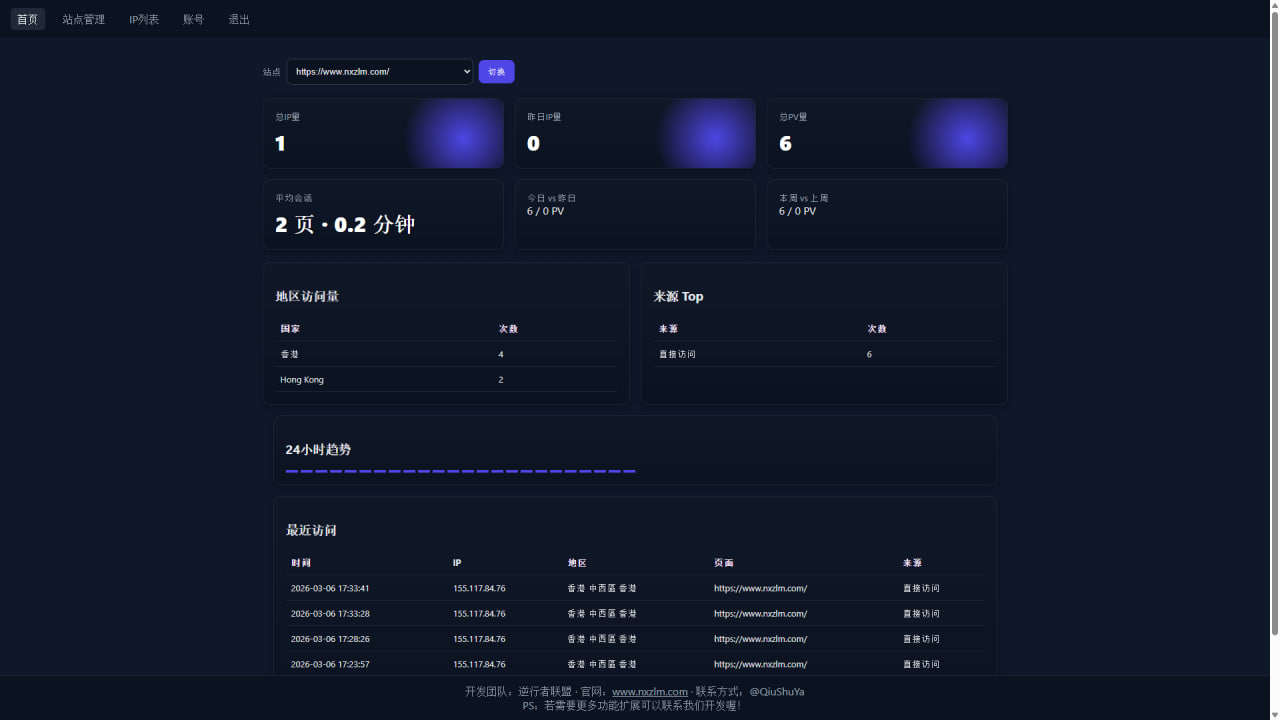Click the 昨日IP量 statistics card

pos(635,133)
